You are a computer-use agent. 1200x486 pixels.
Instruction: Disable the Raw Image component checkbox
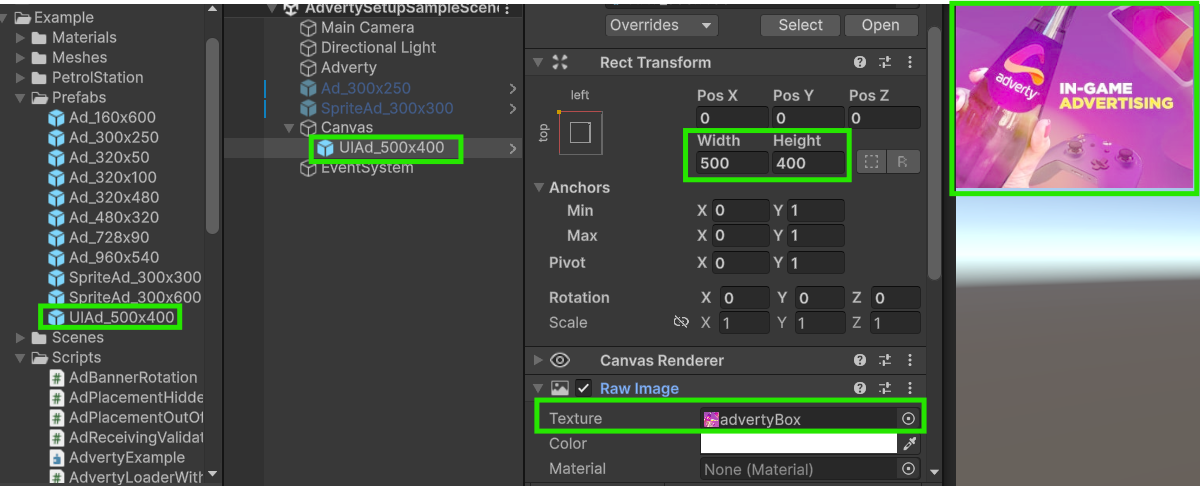click(x=583, y=388)
